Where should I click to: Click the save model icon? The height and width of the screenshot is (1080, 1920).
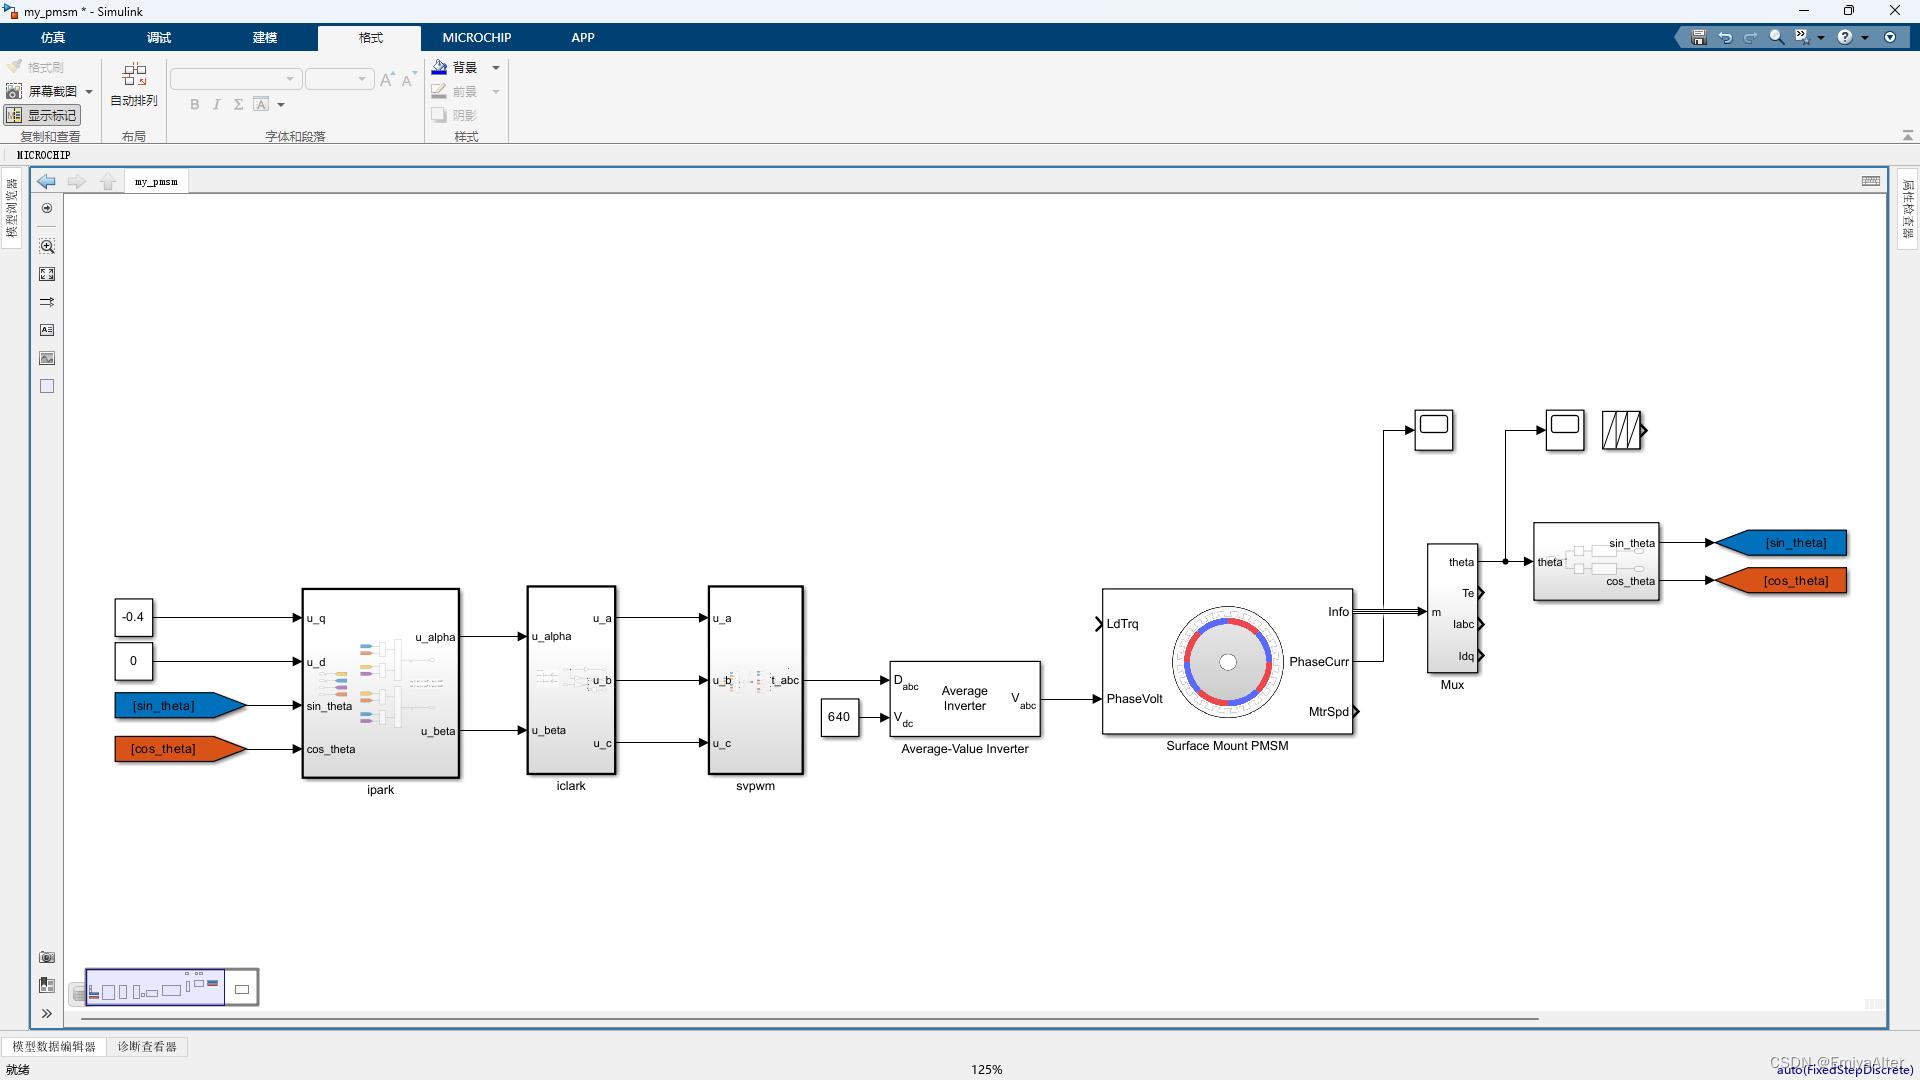(x=1698, y=37)
